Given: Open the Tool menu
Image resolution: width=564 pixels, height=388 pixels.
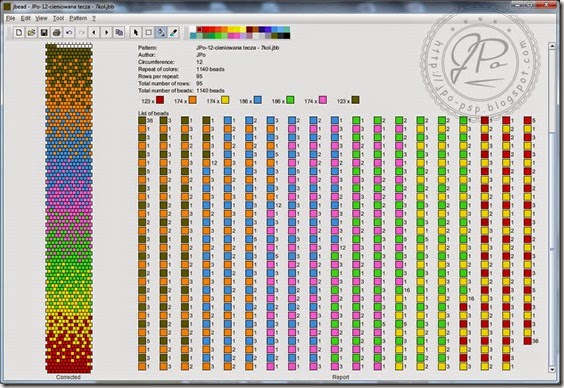Looking at the screenshot, I should (58, 18).
